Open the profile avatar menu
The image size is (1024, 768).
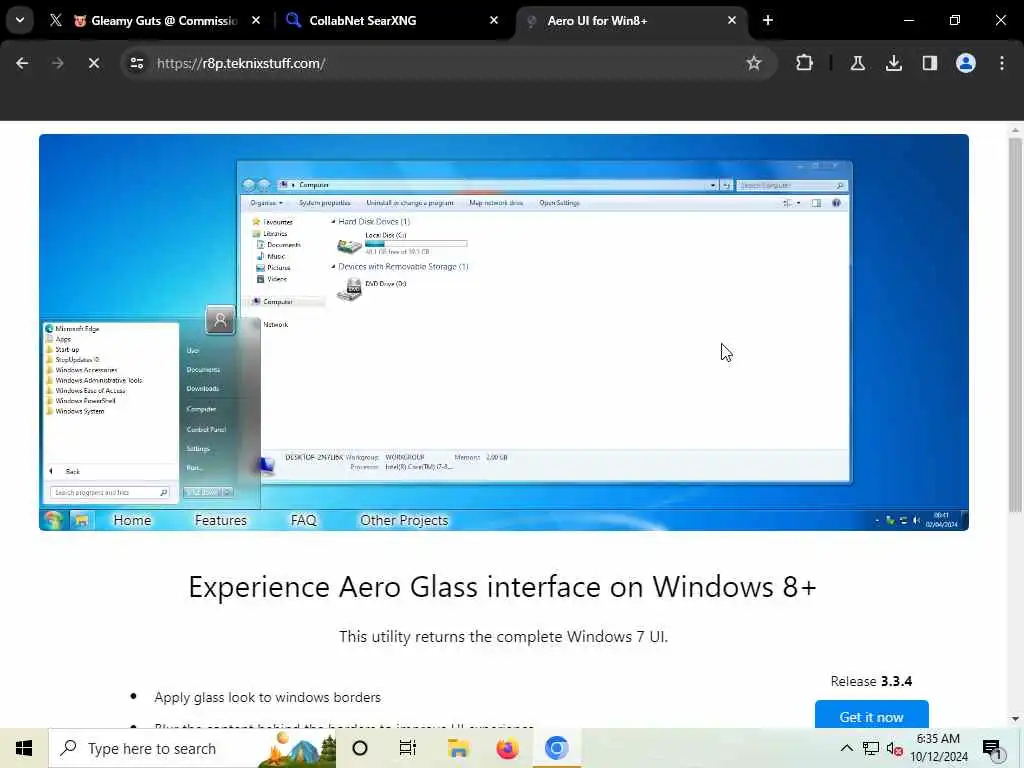[965, 63]
